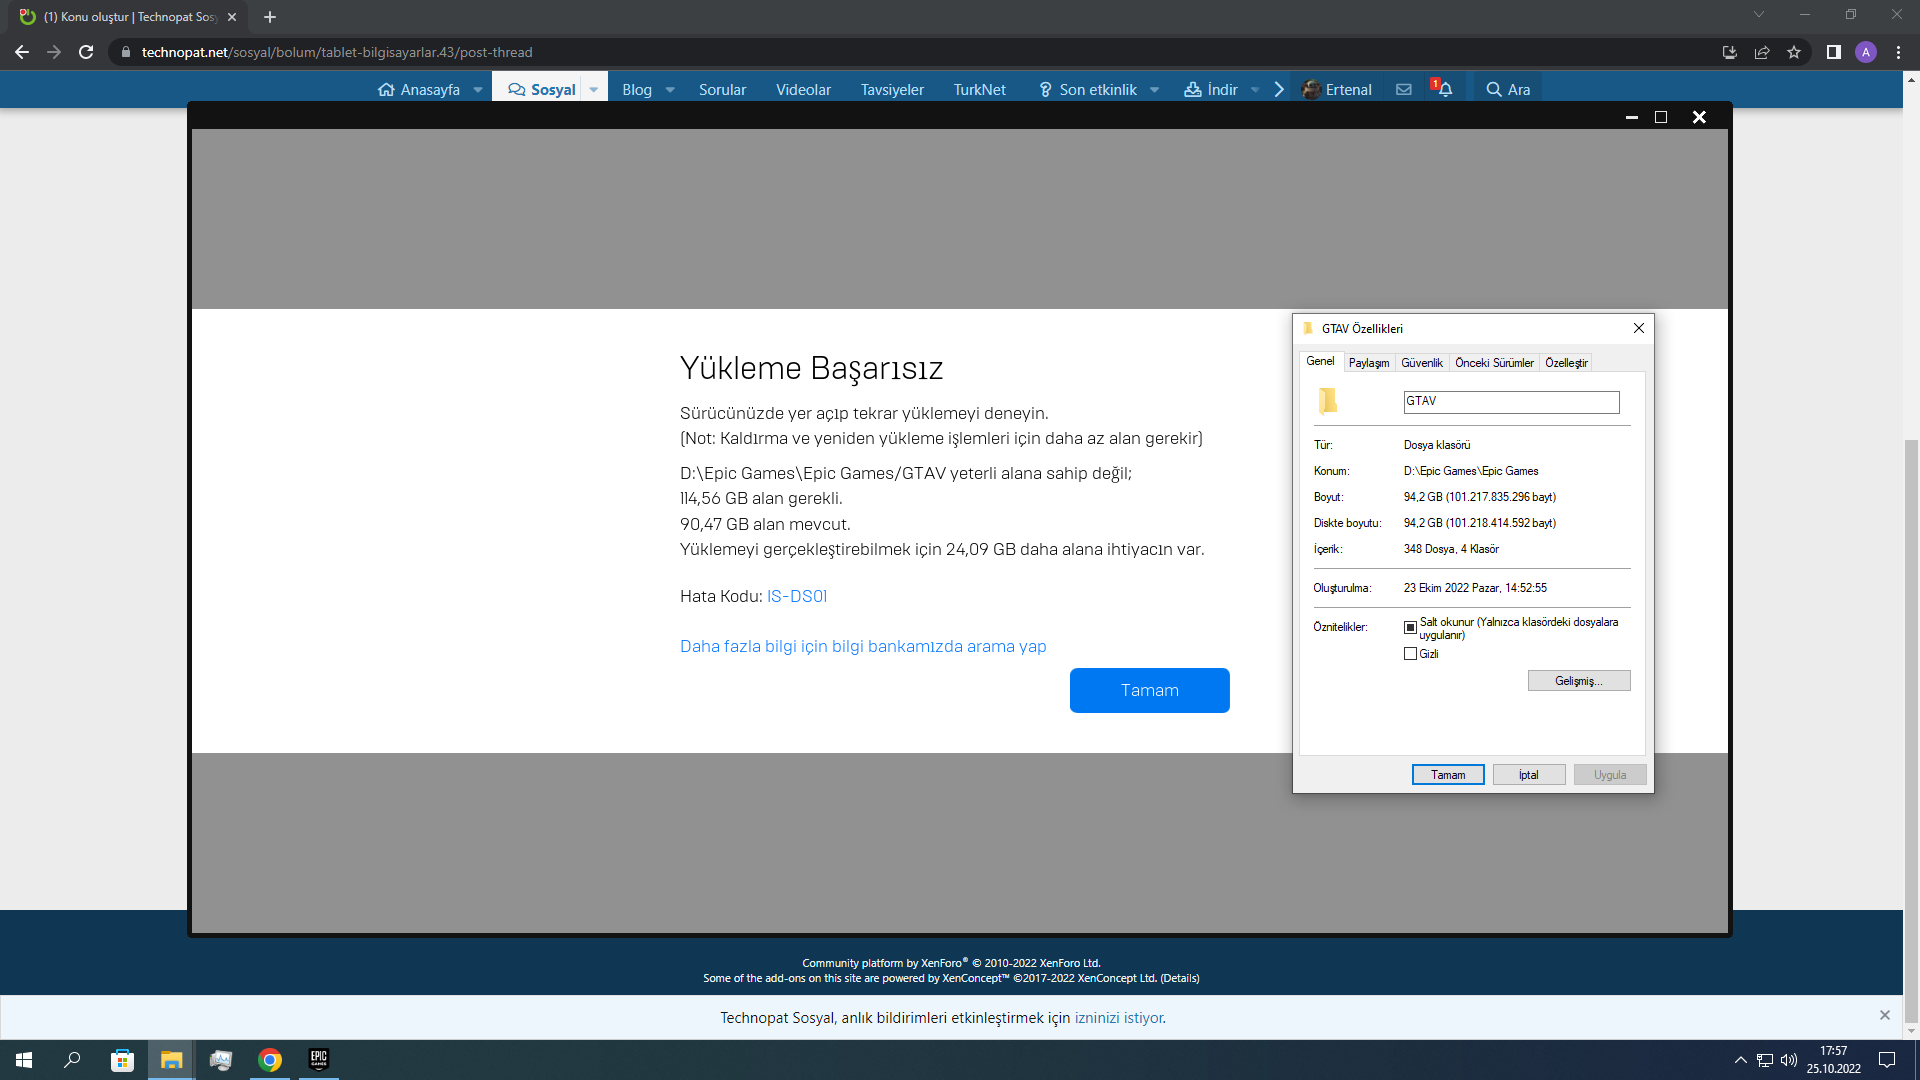The height and width of the screenshot is (1080, 1920).
Task: Open Microsoft Store from taskbar
Action: click(122, 1060)
